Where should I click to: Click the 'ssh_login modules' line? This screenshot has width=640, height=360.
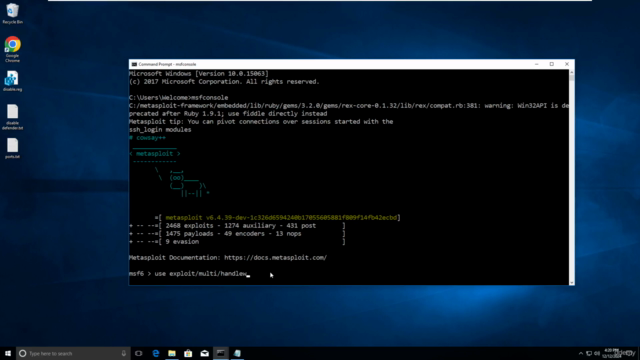click(x=160, y=130)
